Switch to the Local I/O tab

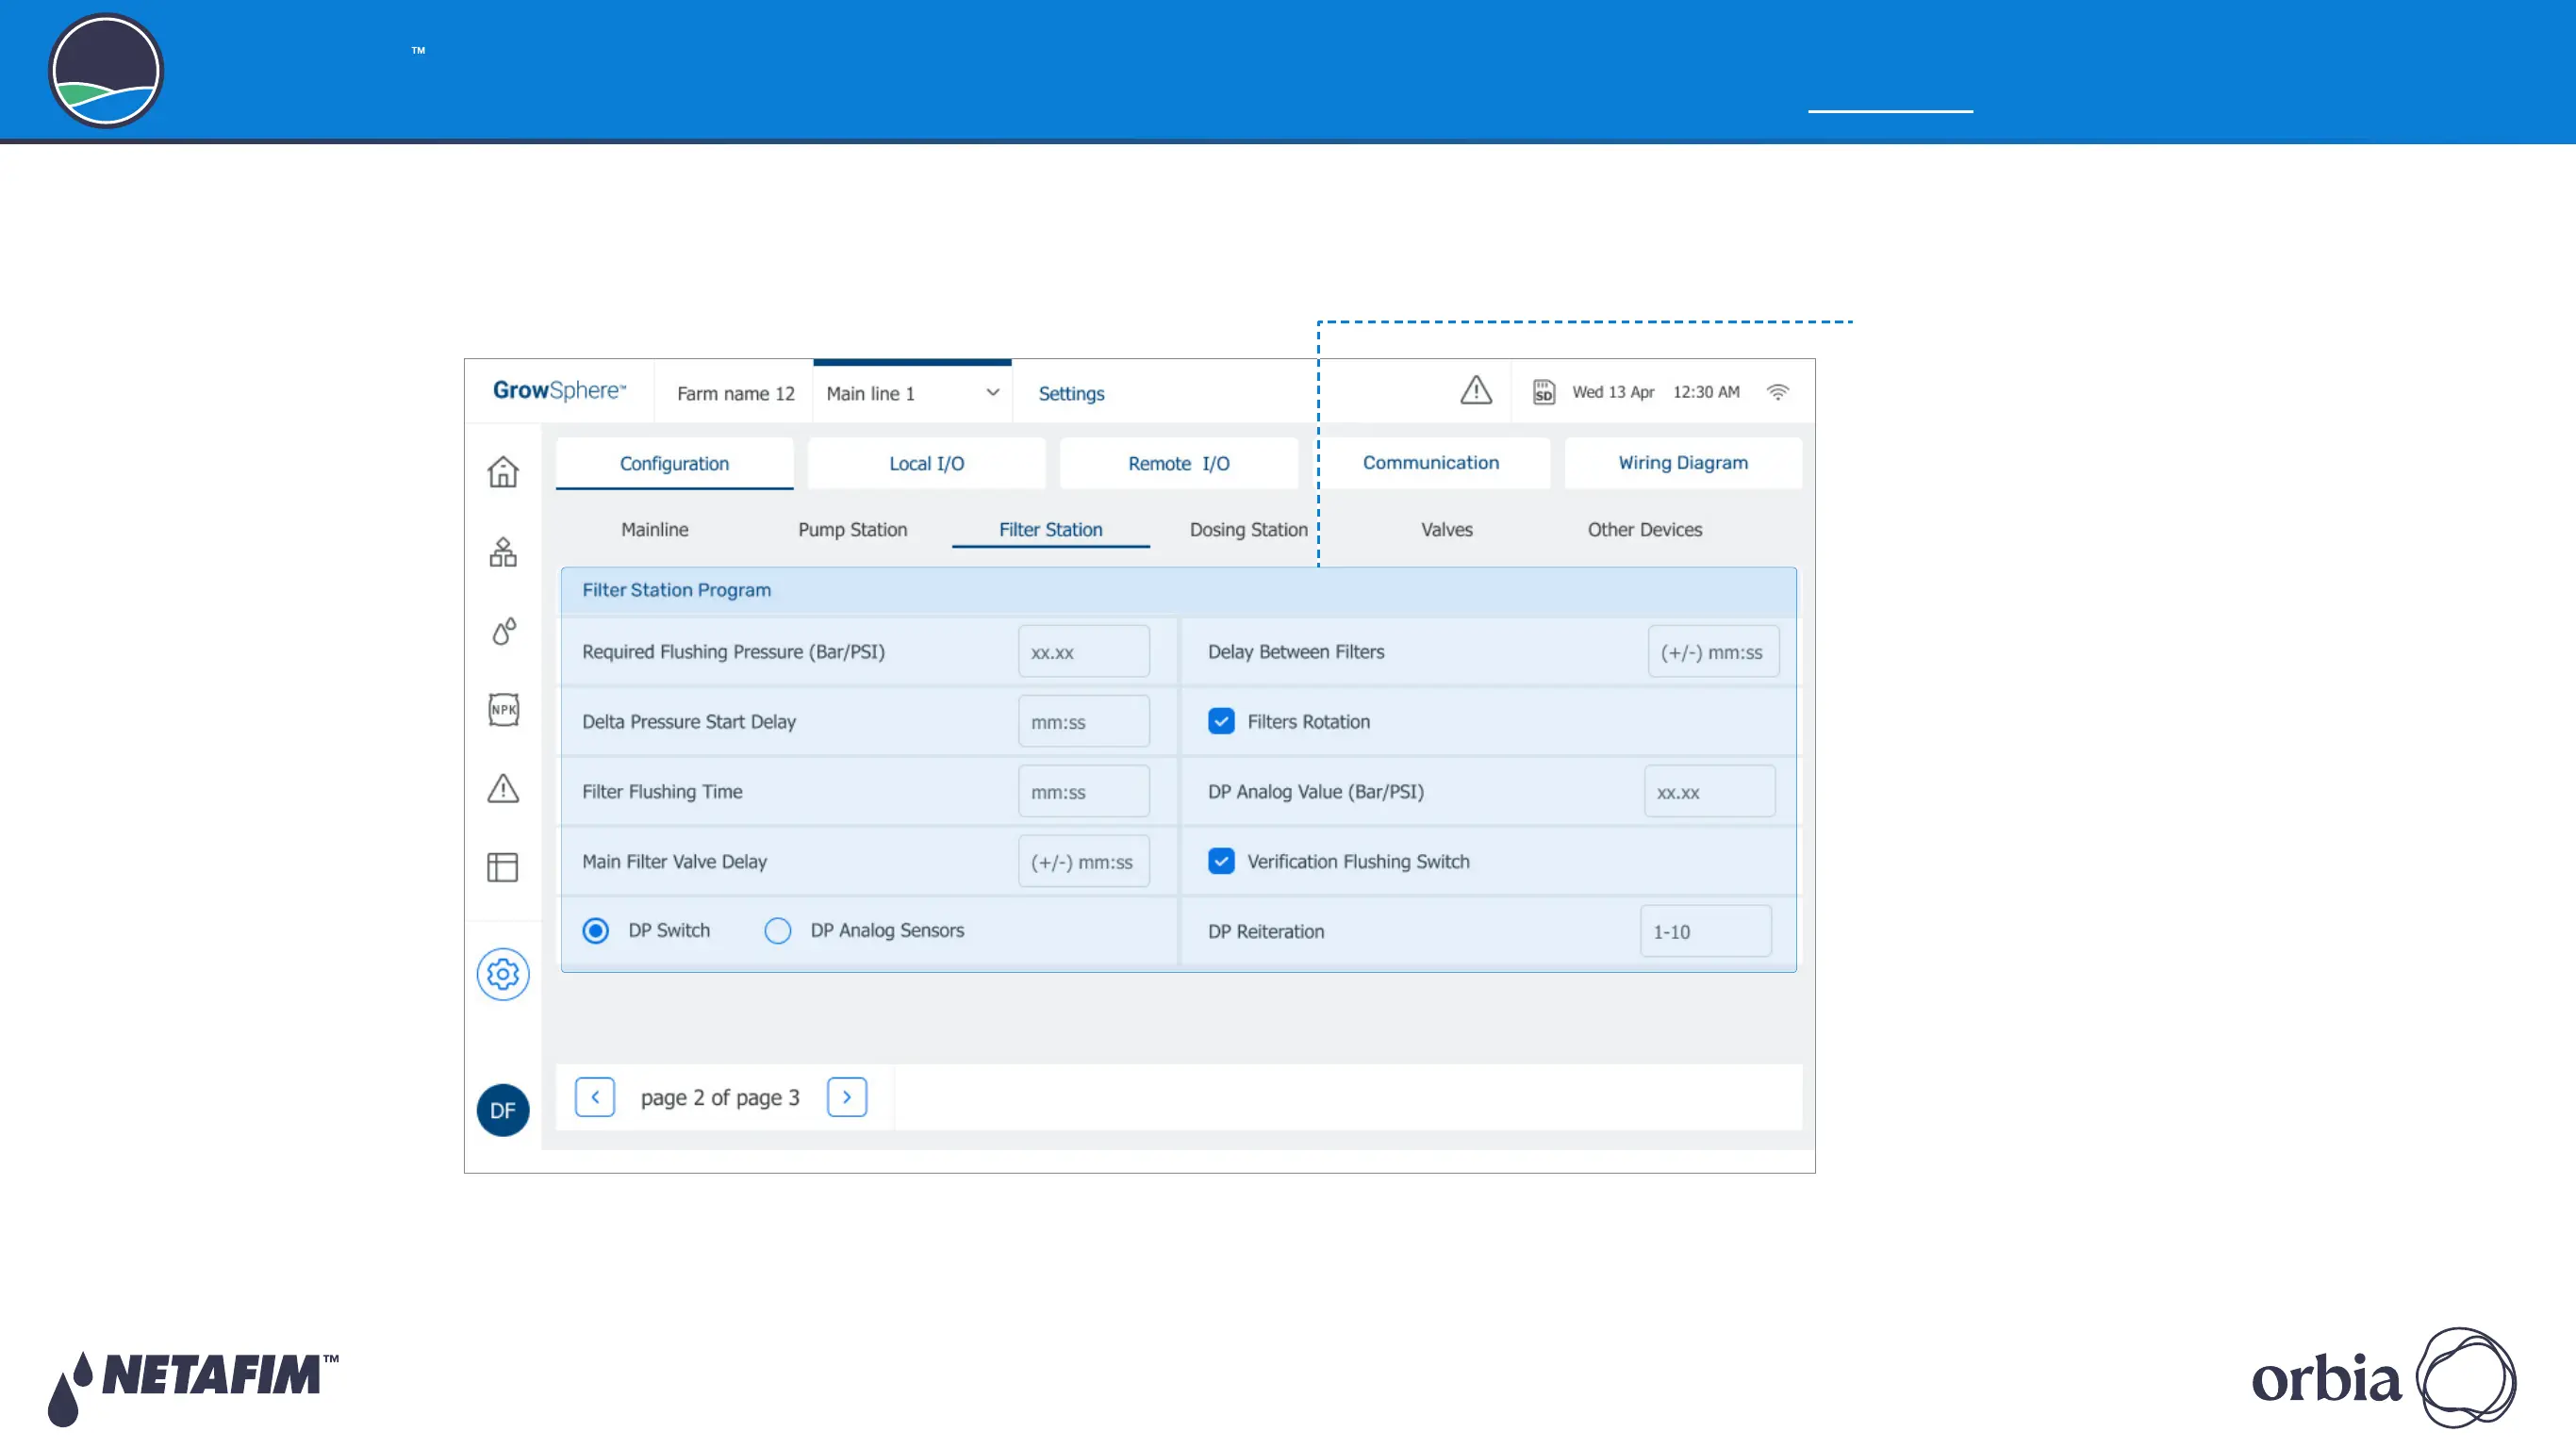pos(927,463)
